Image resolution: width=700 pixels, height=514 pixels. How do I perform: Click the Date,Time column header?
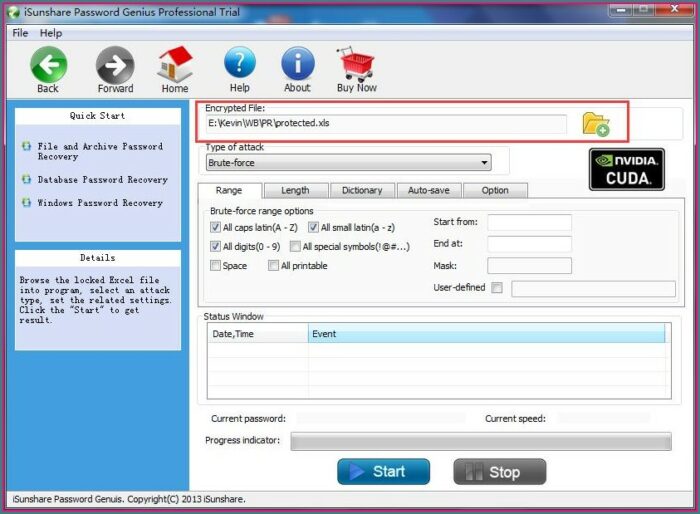click(258, 334)
